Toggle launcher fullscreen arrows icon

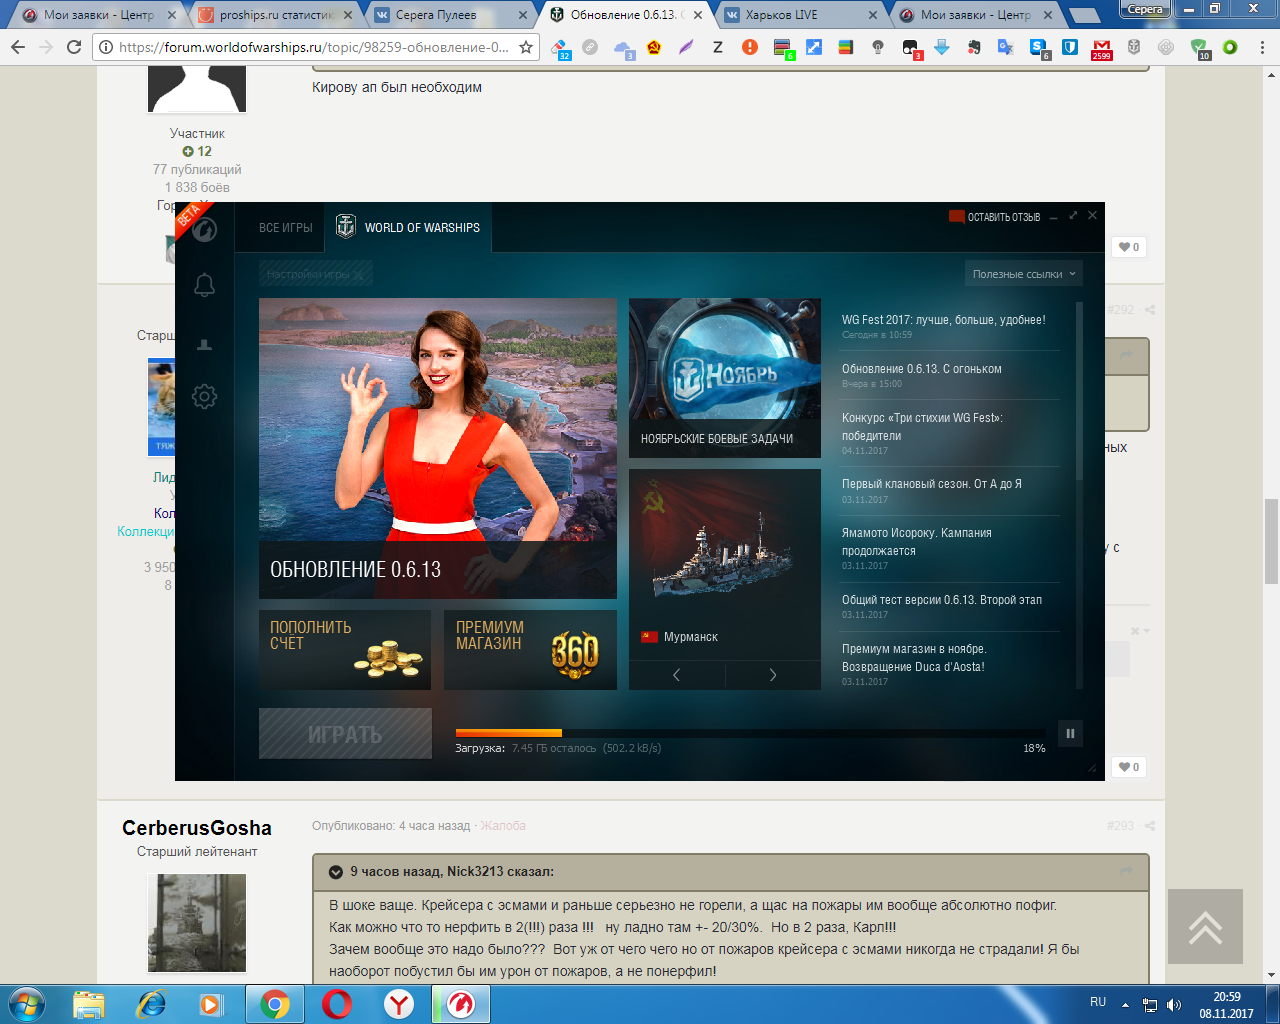point(1073,216)
